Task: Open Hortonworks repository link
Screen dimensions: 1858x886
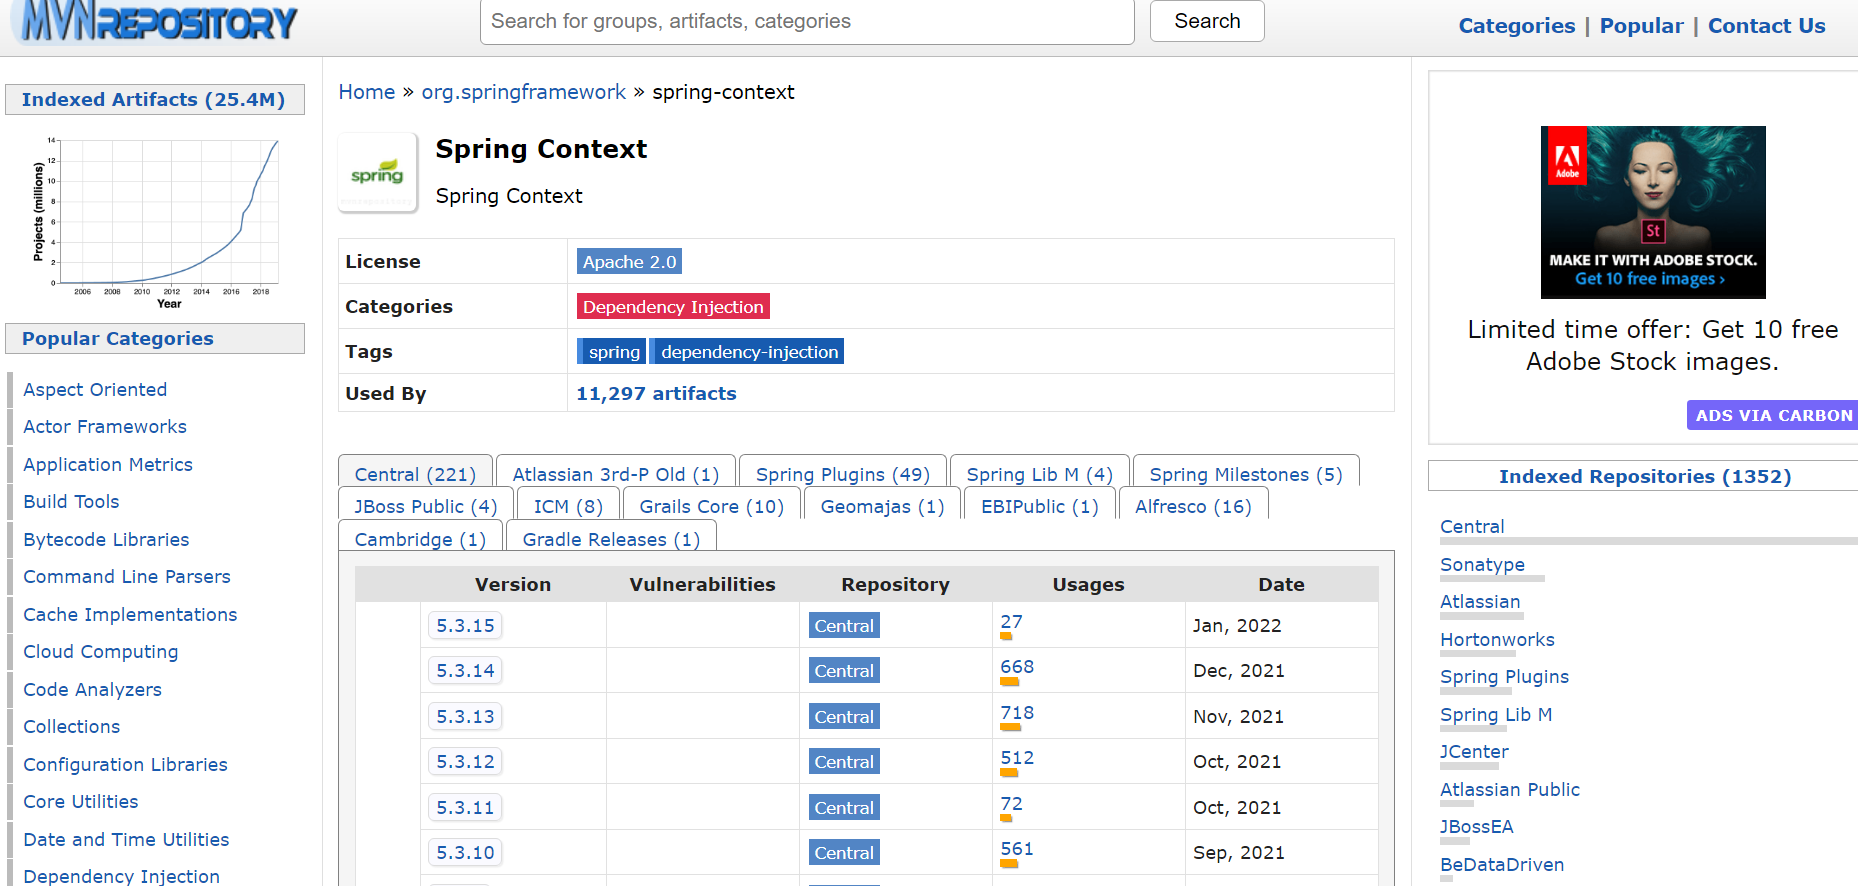Action: [x=1497, y=640]
